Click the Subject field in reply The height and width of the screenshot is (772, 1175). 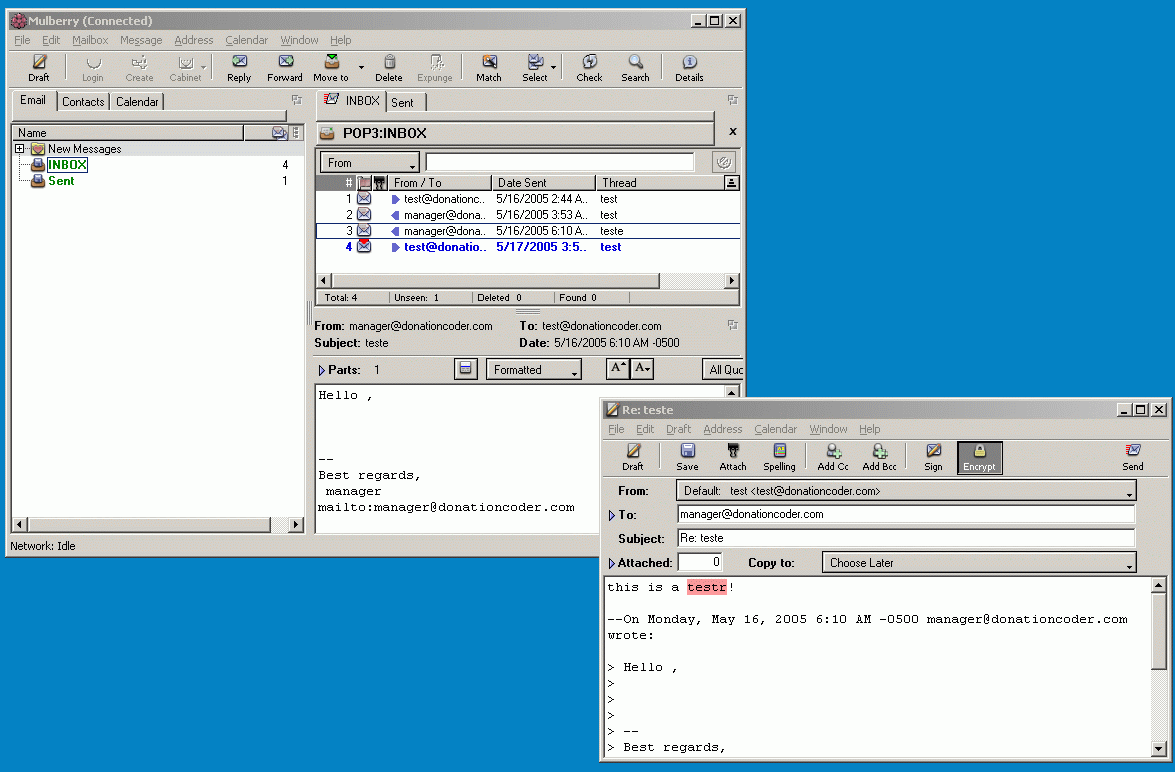906,538
